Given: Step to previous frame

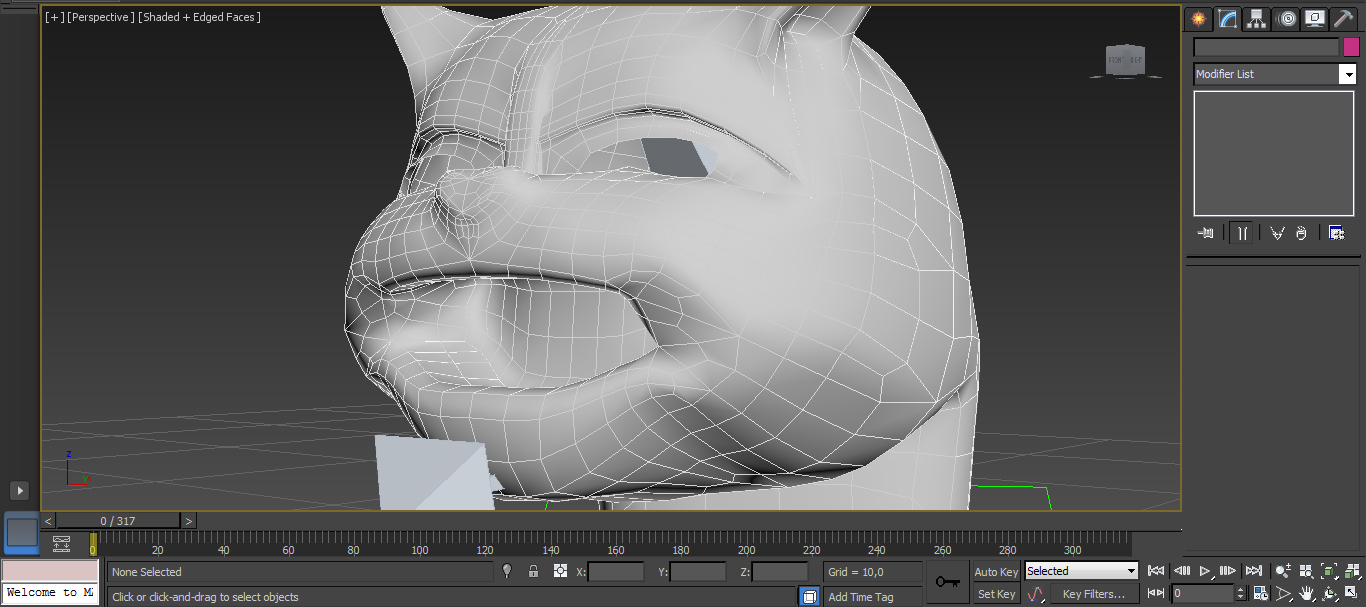Looking at the screenshot, I should point(1181,571).
